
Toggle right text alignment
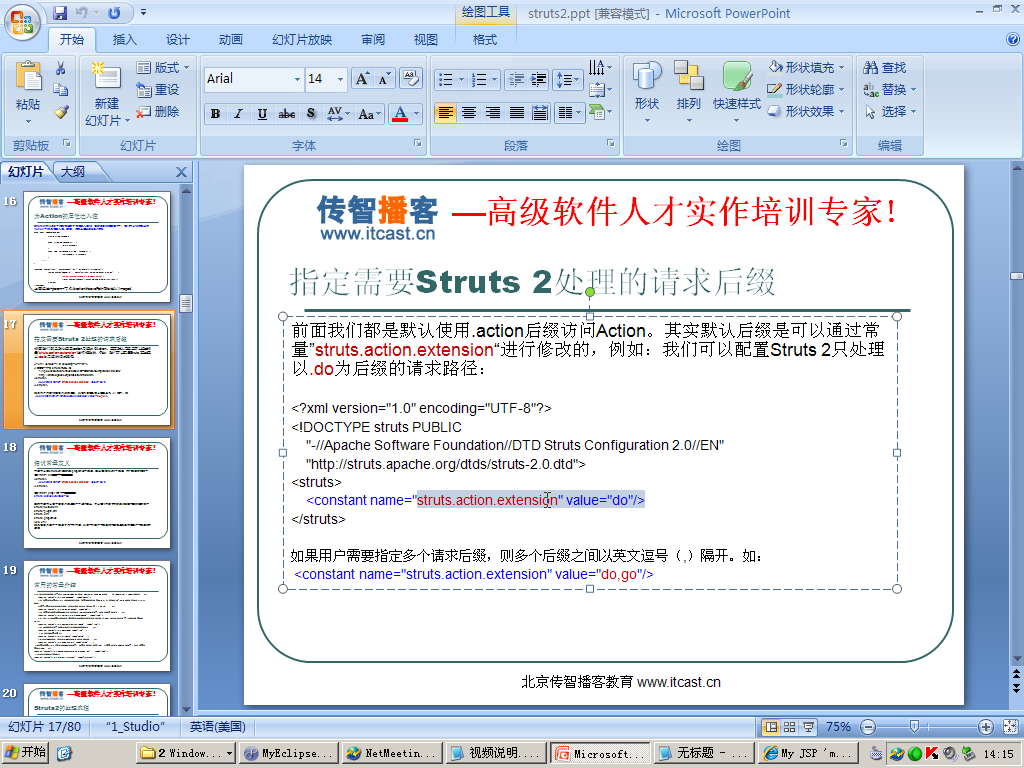(x=493, y=114)
